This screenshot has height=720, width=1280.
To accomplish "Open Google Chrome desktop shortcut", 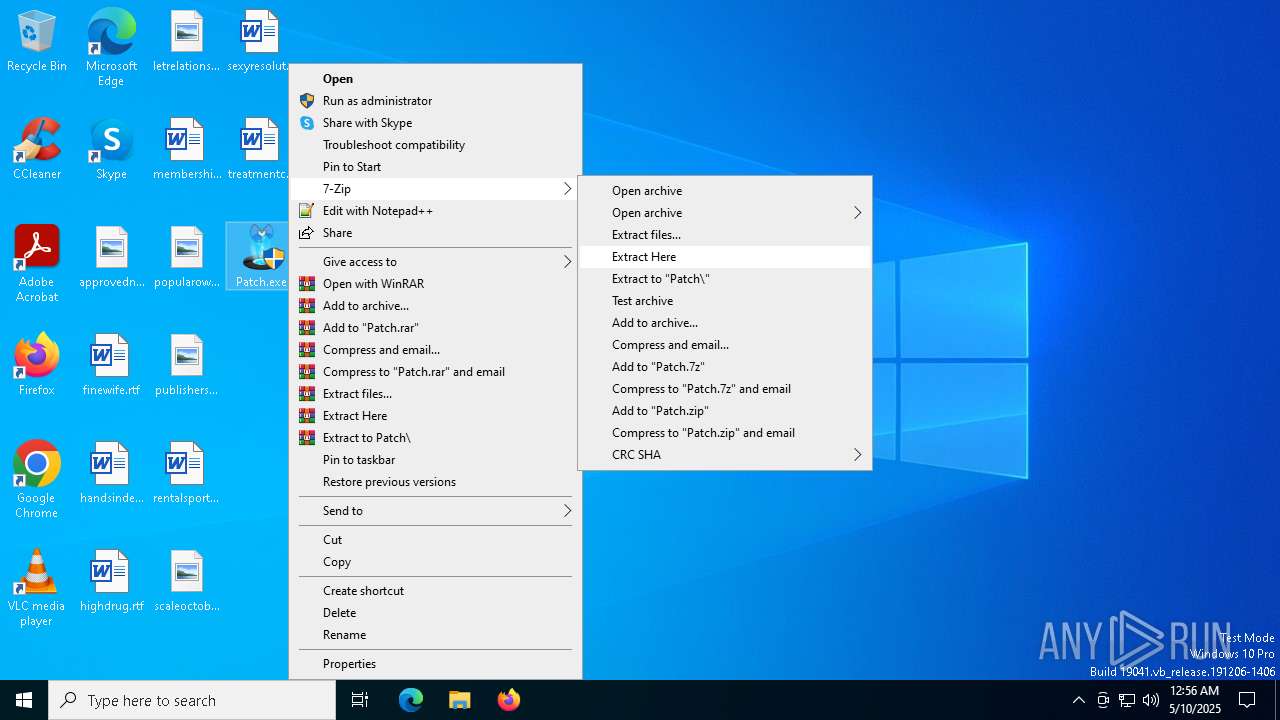I will tap(37, 480).
